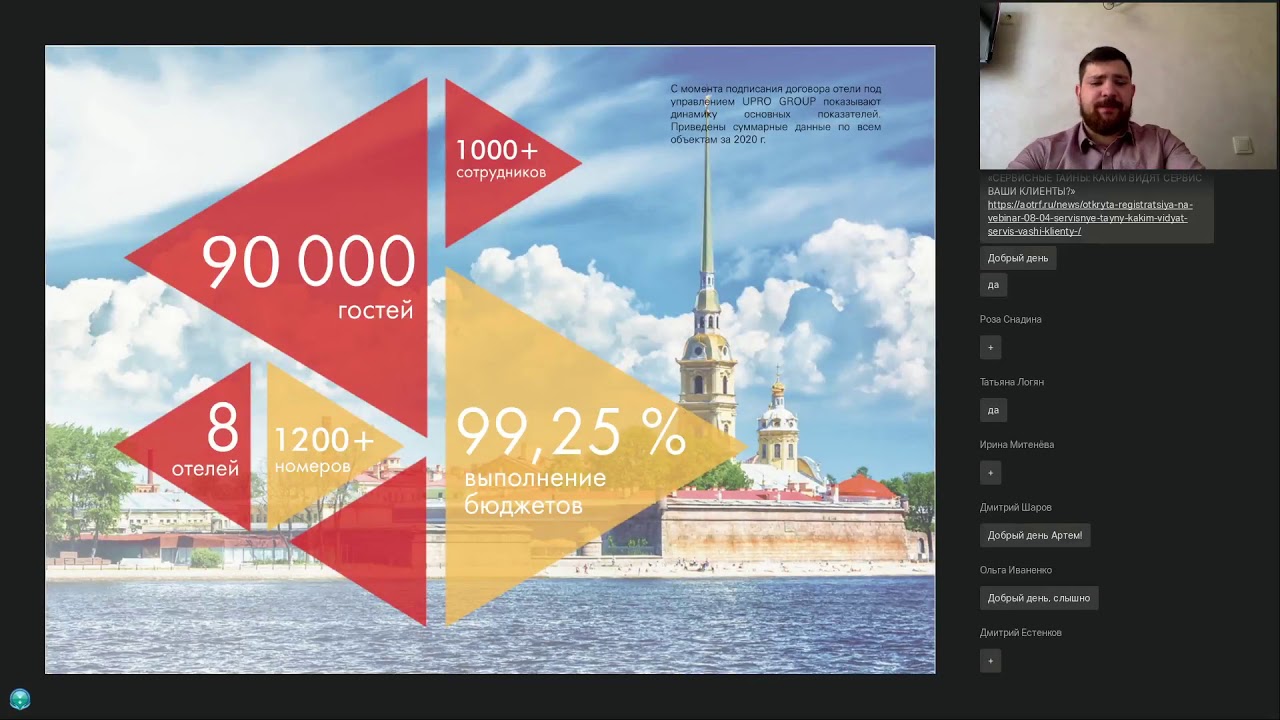
Task: Click the '+' message under Дмитрий Естенков
Action: click(x=991, y=661)
